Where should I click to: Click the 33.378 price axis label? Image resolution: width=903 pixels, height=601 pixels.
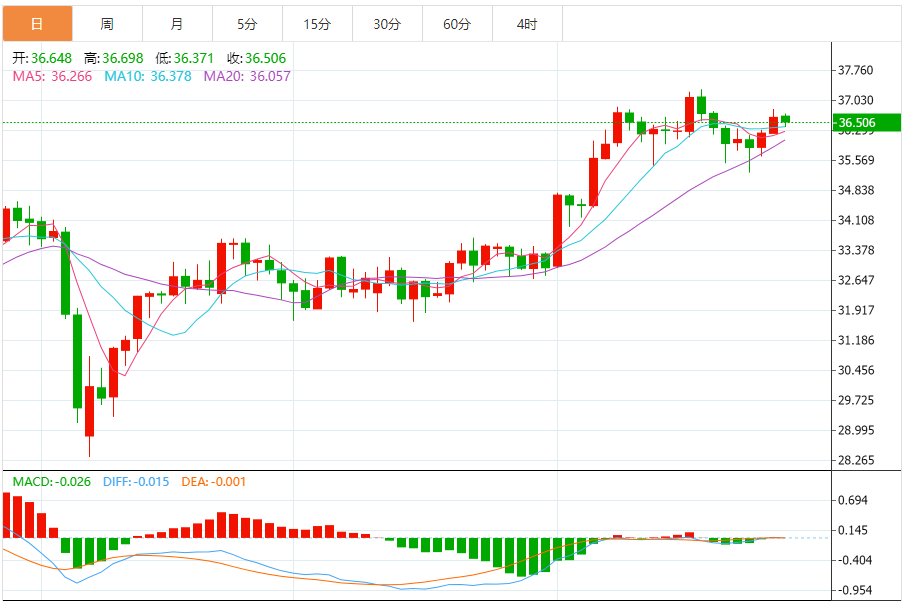coord(855,250)
